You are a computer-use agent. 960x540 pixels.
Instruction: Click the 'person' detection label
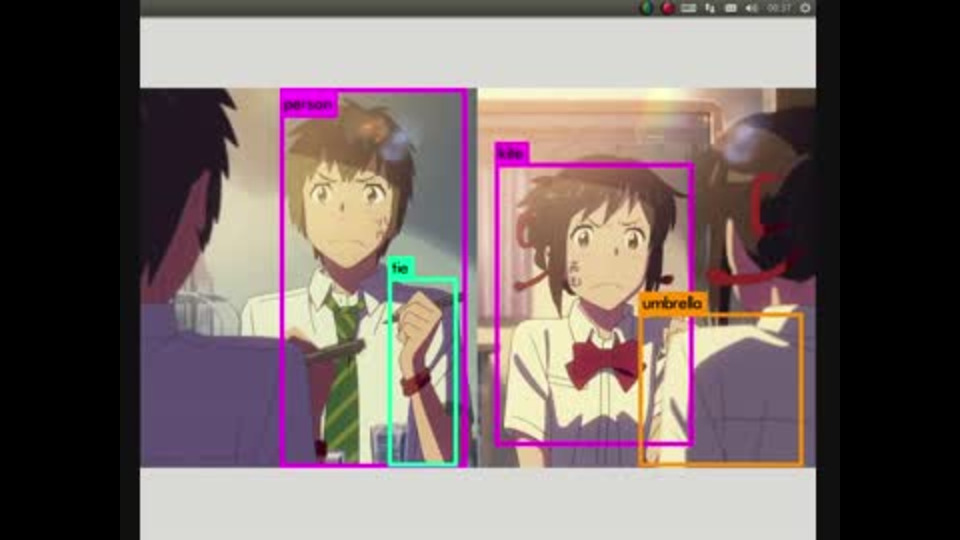(x=309, y=104)
